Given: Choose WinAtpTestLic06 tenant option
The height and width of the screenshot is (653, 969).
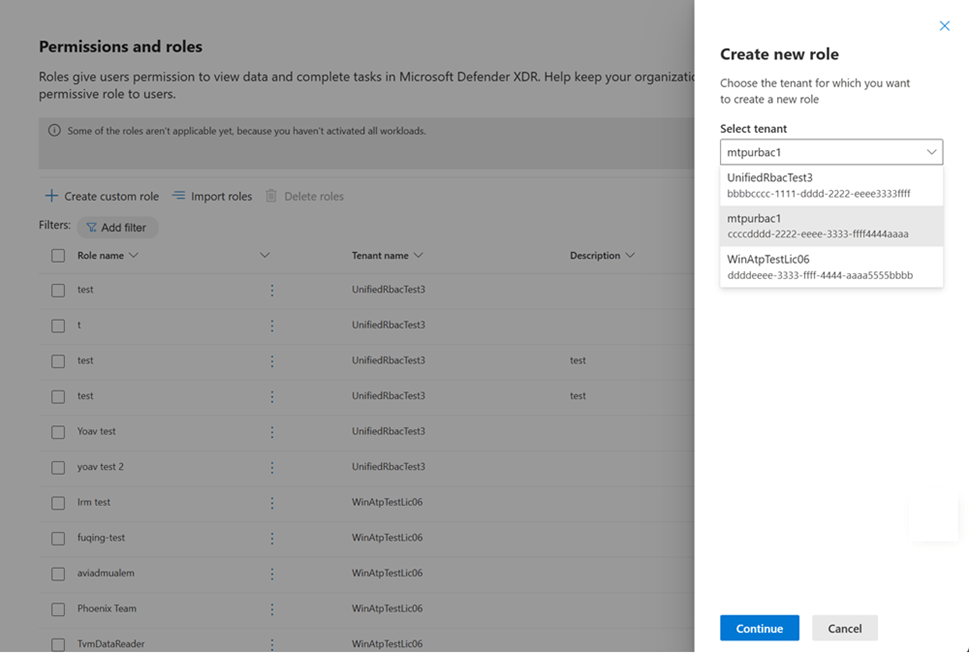Looking at the screenshot, I should (831, 267).
